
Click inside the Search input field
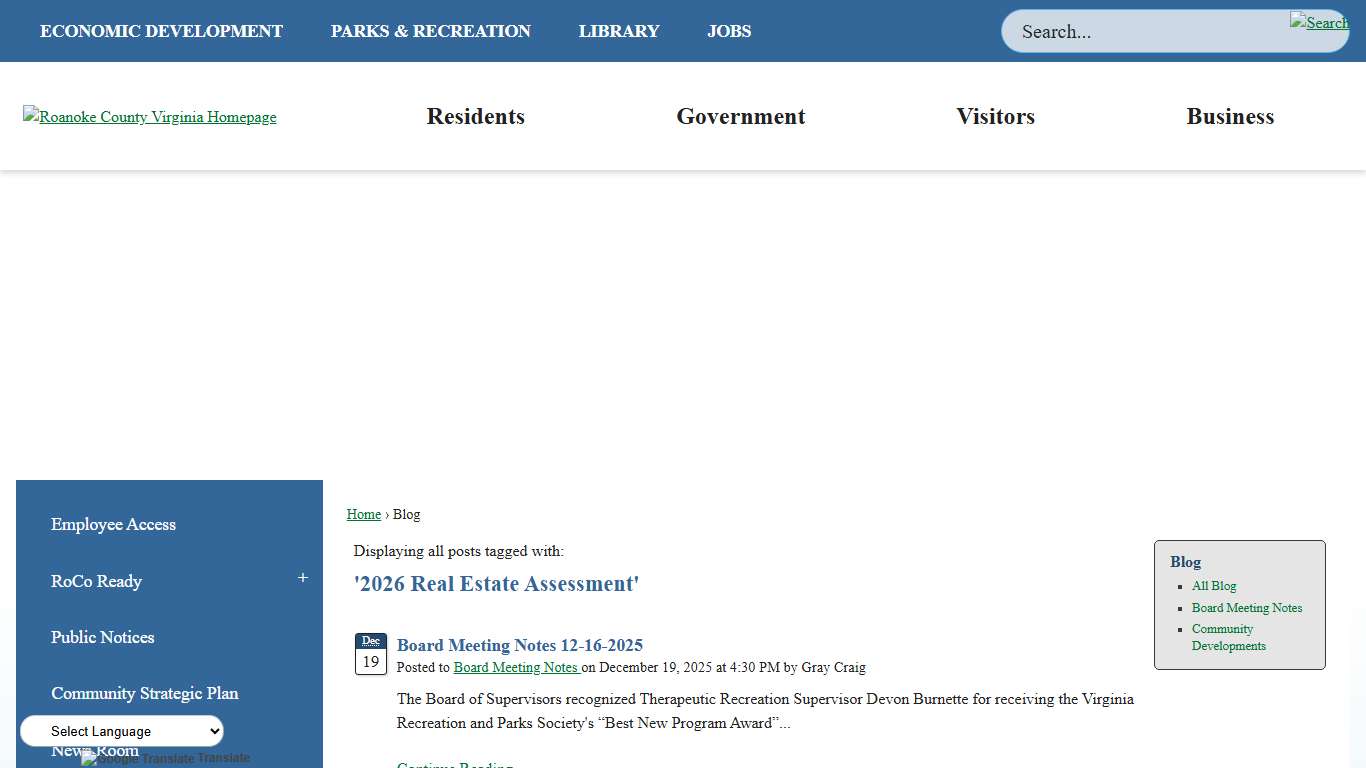click(1150, 31)
